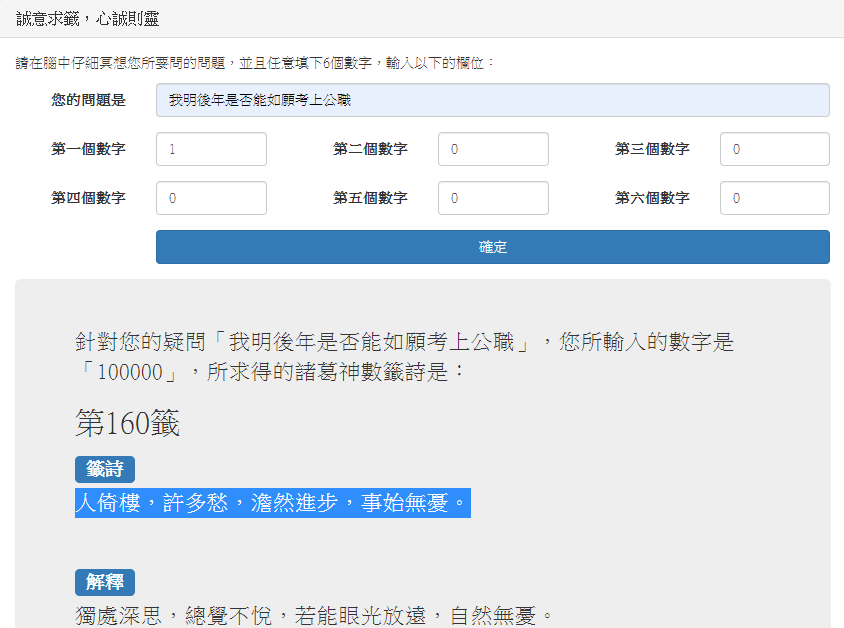Click into the 第三個數字 input box
Viewport: 844px width, 628px height.
coord(774,149)
